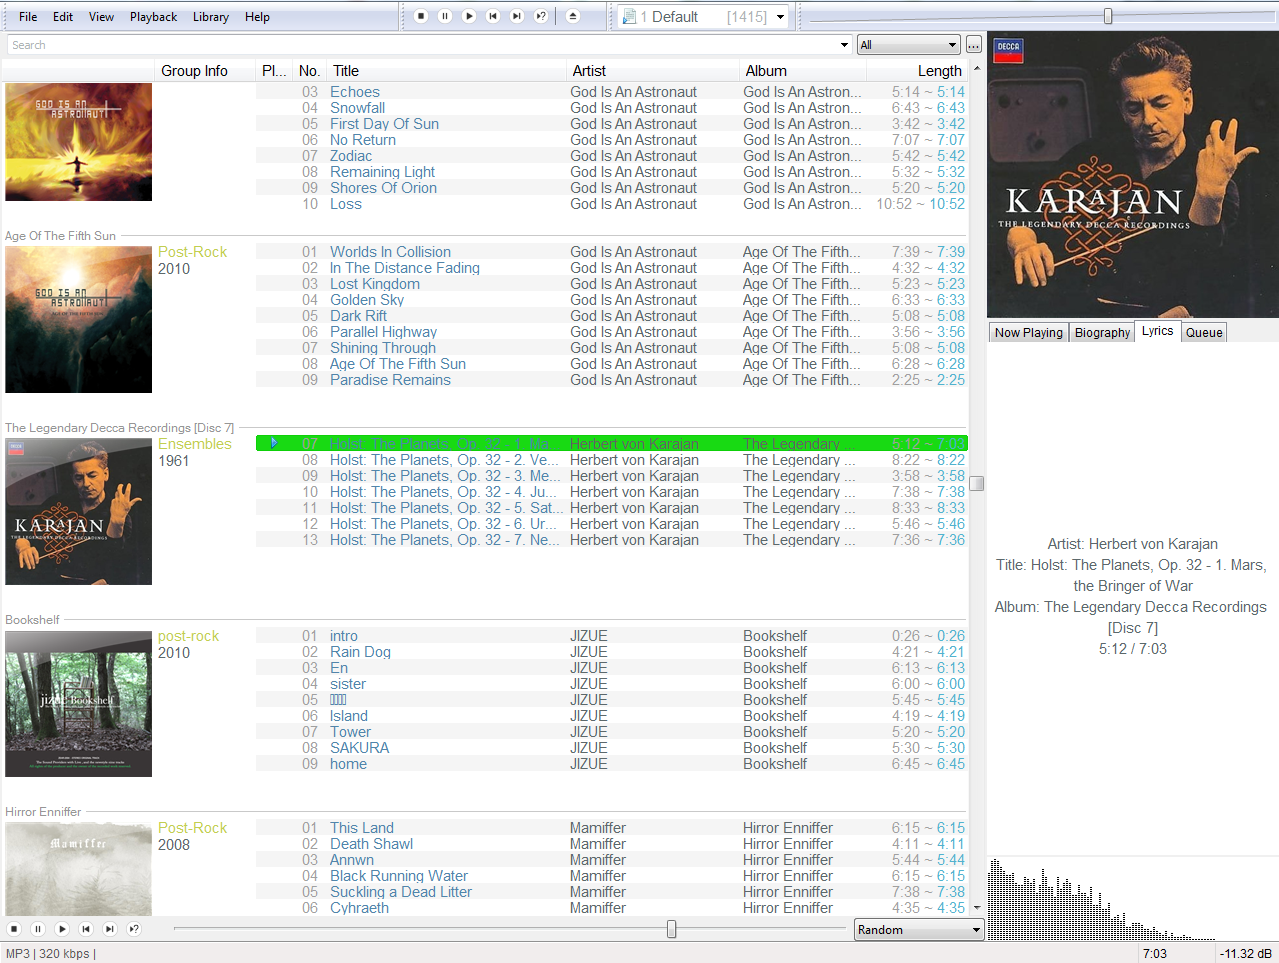Click the Eject/Open icon in the top toolbar

tap(573, 16)
